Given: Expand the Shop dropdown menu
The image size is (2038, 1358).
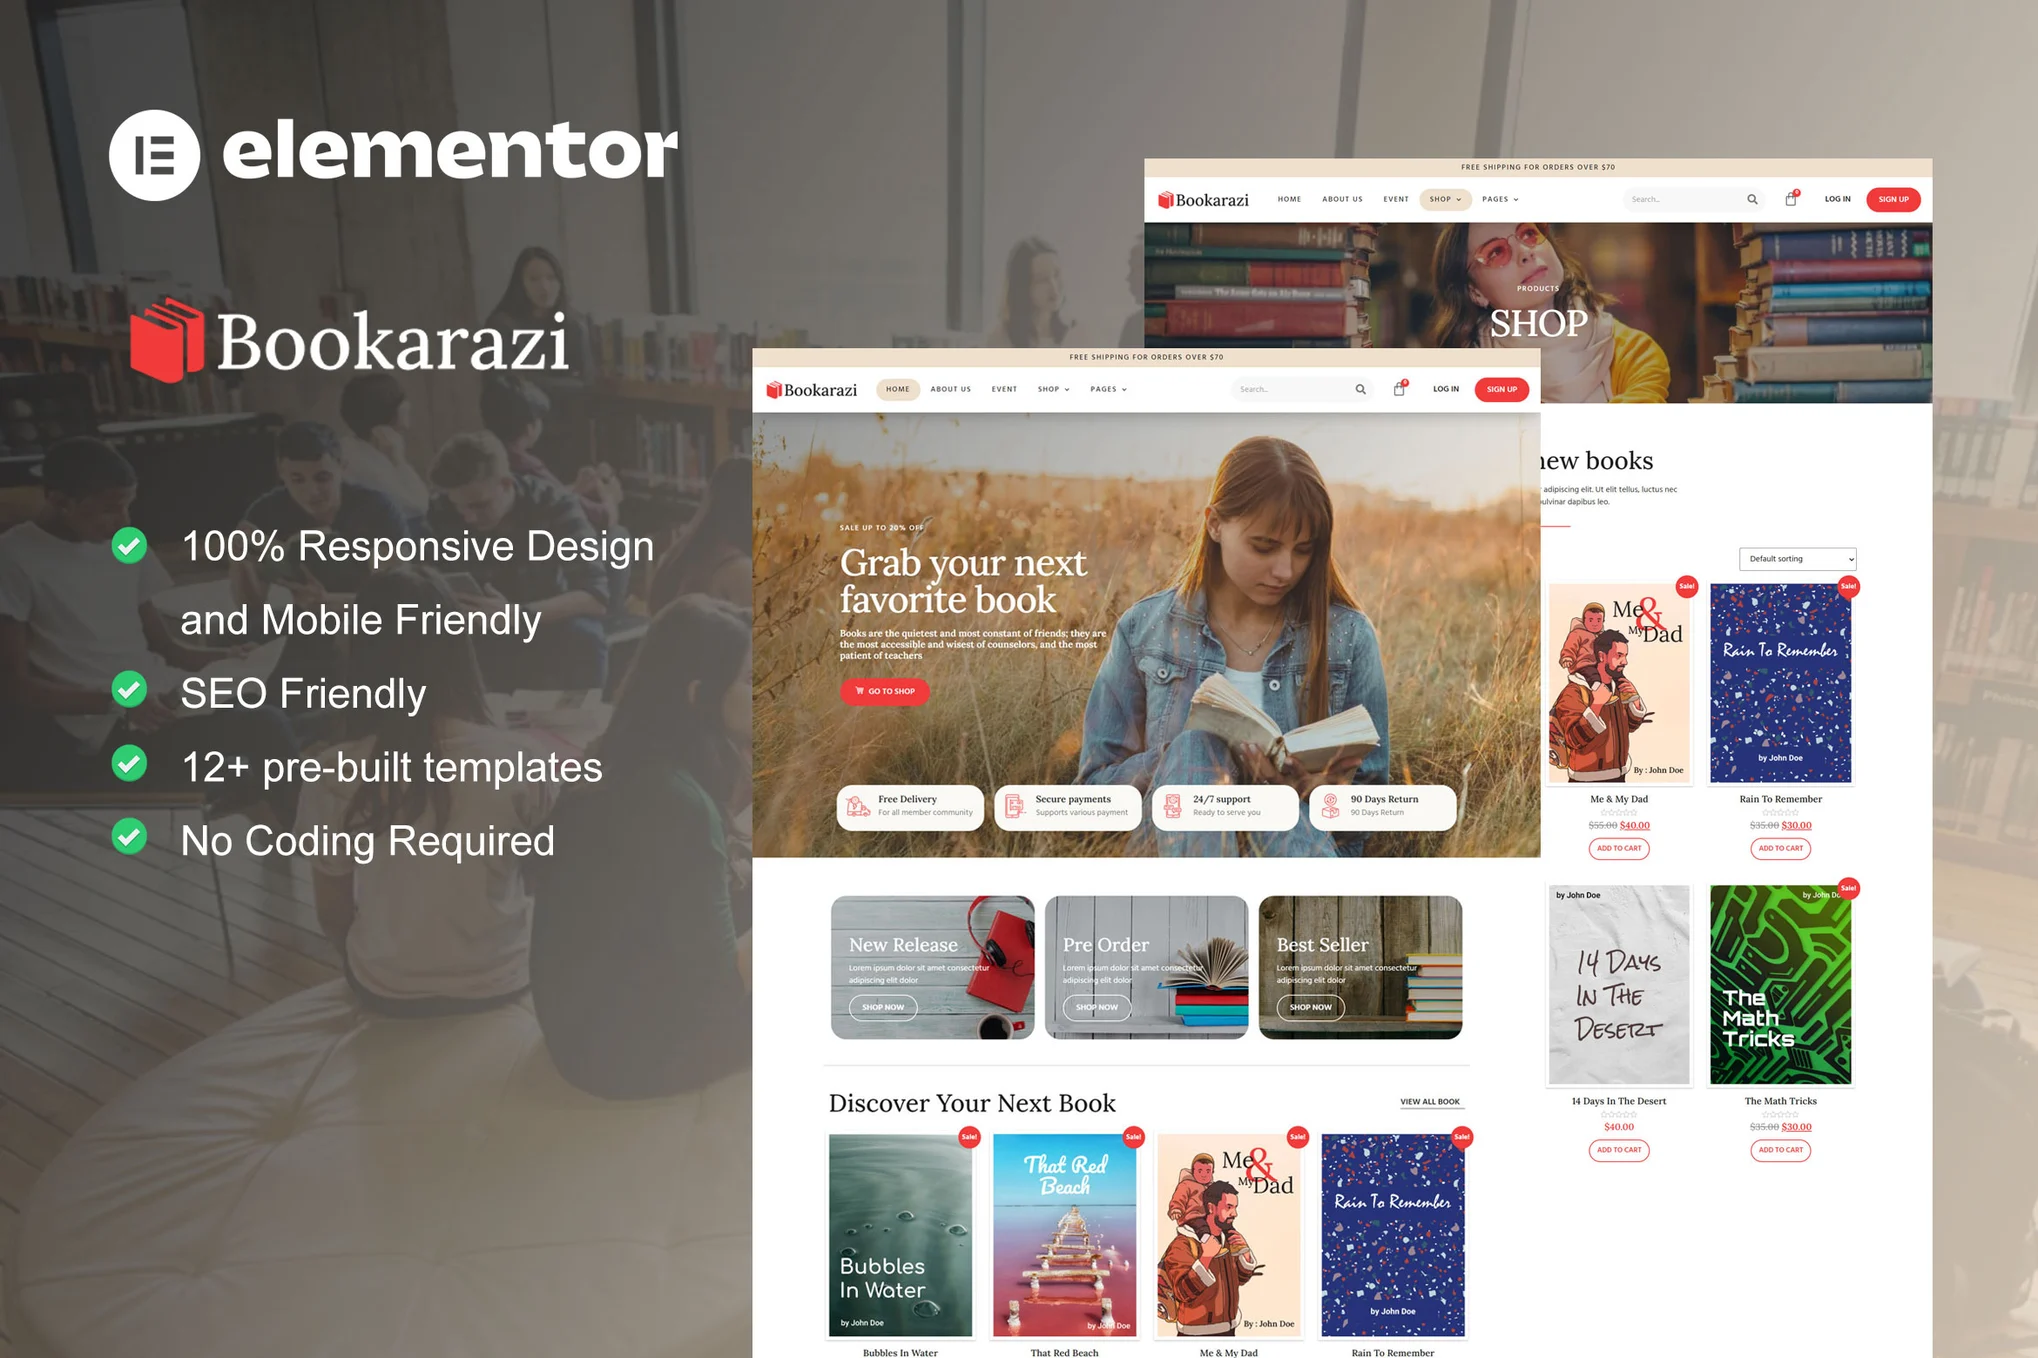Looking at the screenshot, I should [1055, 390].
